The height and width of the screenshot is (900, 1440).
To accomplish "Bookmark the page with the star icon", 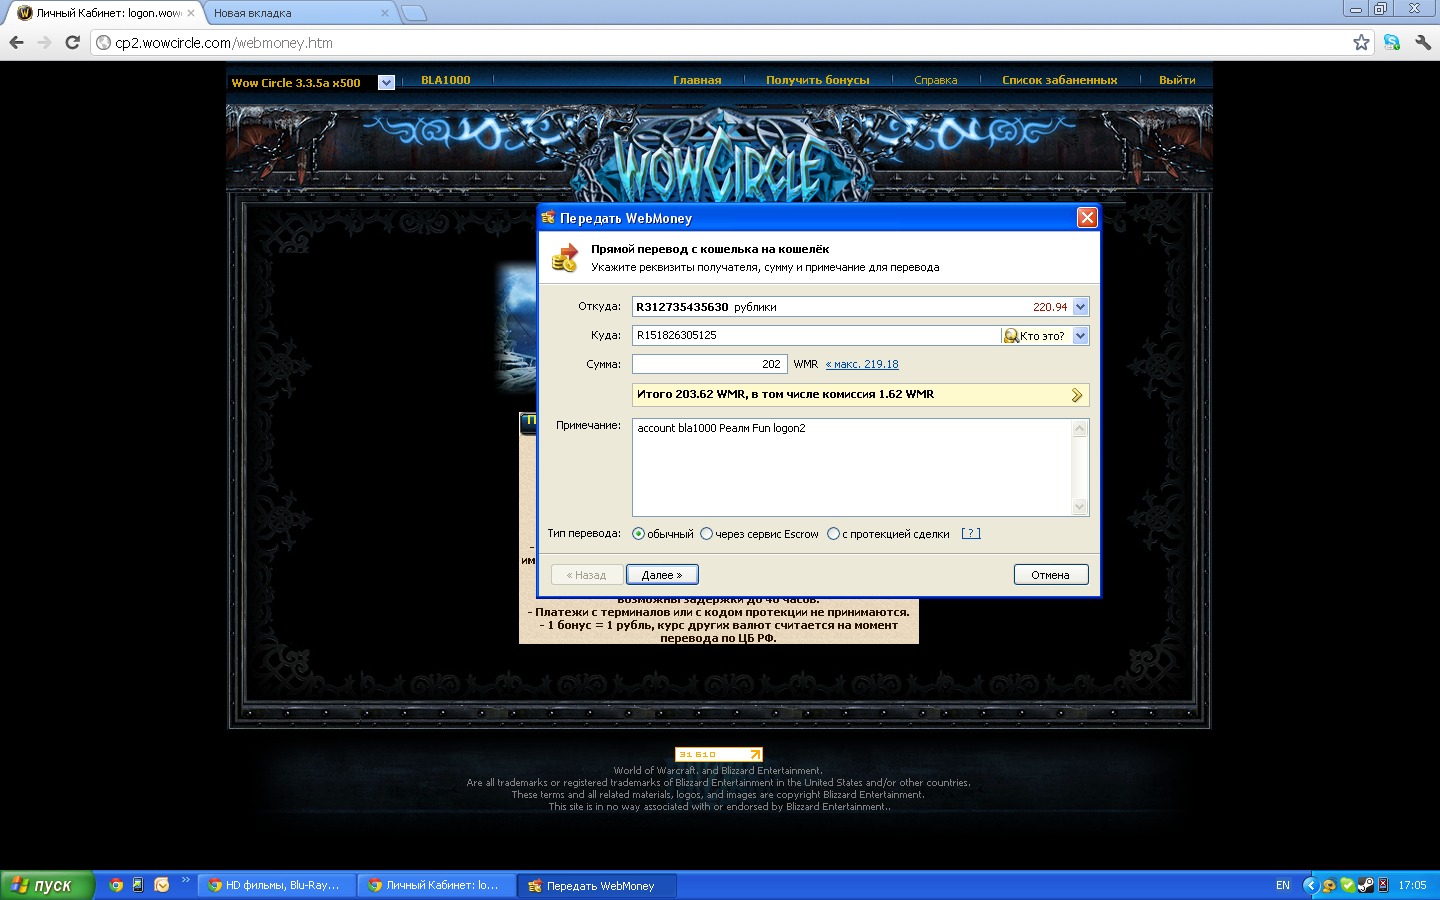I will tap(1361, 42).
